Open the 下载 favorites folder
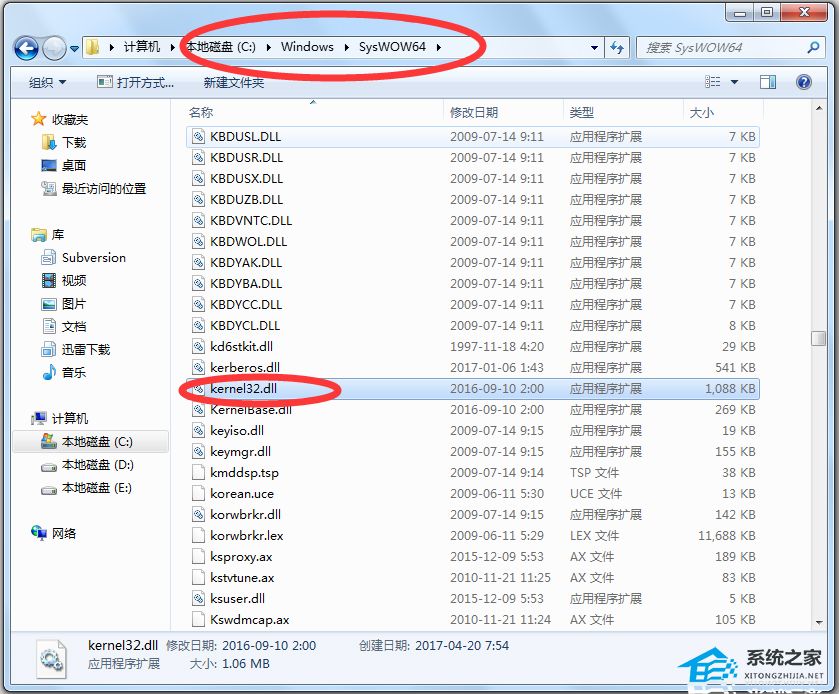Image resolution: width=839 pixels, height=694 pixels. point(74,142)
